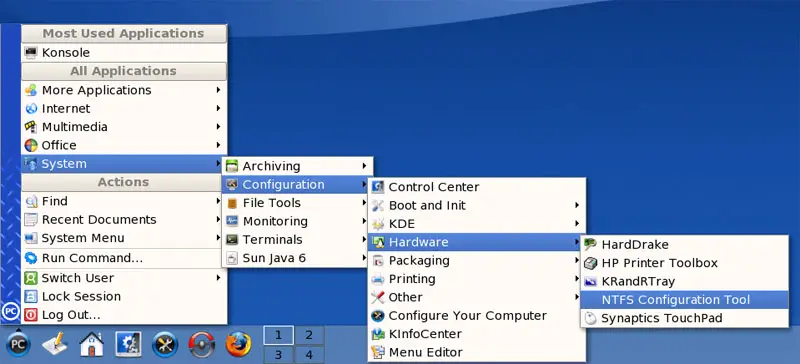Click the Menu Editor icon
800x364 pixels.
click(378, 352)
